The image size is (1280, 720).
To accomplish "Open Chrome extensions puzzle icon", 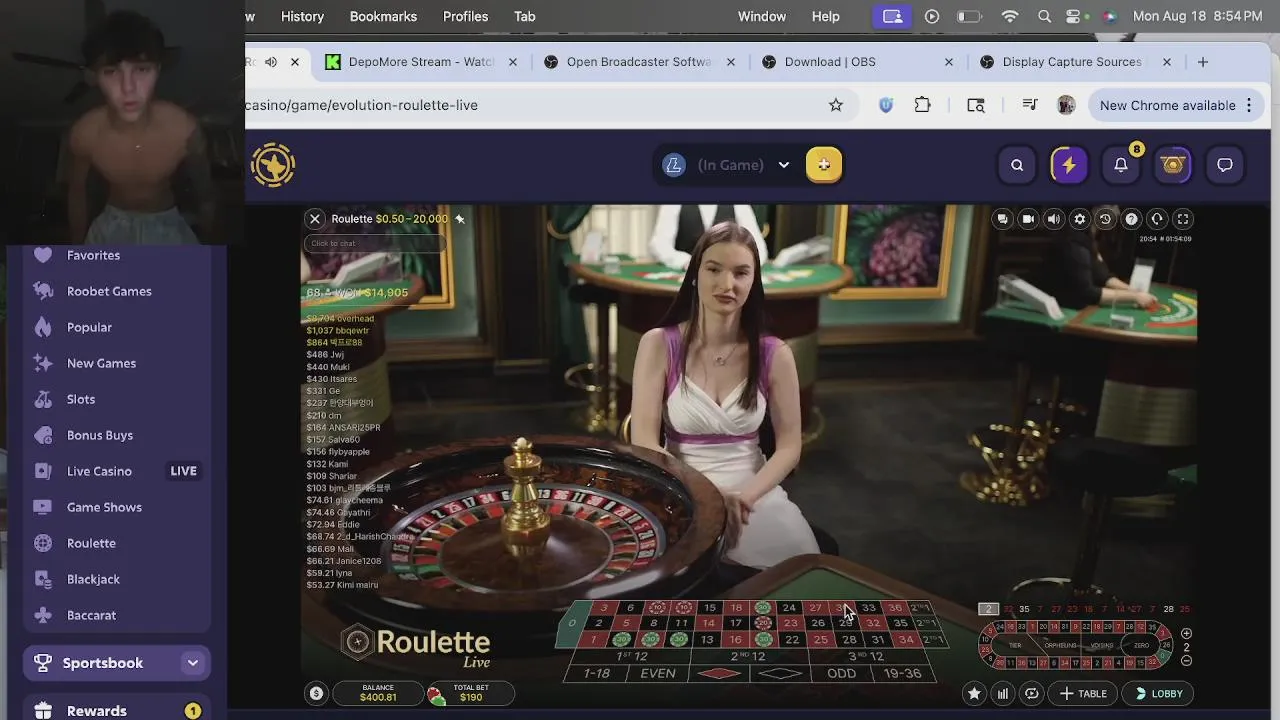I will tap(923, 105).
